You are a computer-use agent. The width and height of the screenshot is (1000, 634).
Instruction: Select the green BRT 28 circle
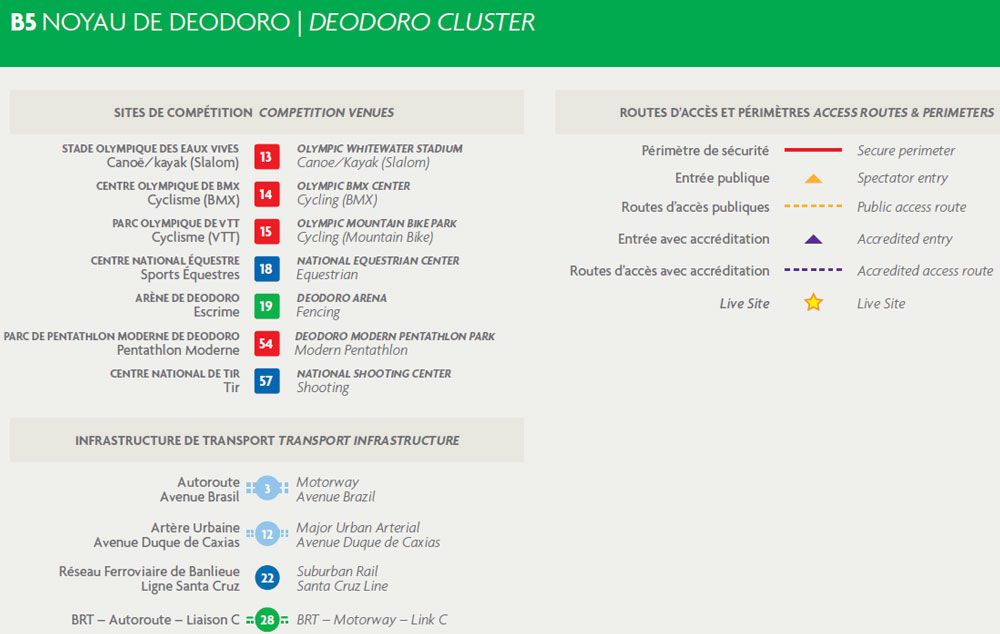tap(267, 621)
